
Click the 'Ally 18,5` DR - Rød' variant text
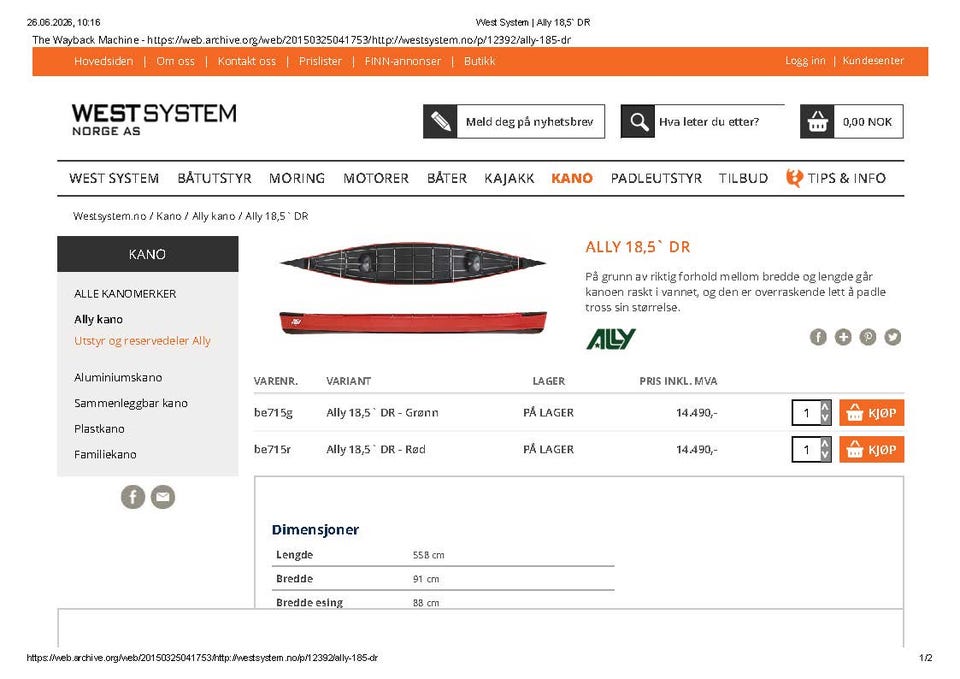[x=376, y=449]
